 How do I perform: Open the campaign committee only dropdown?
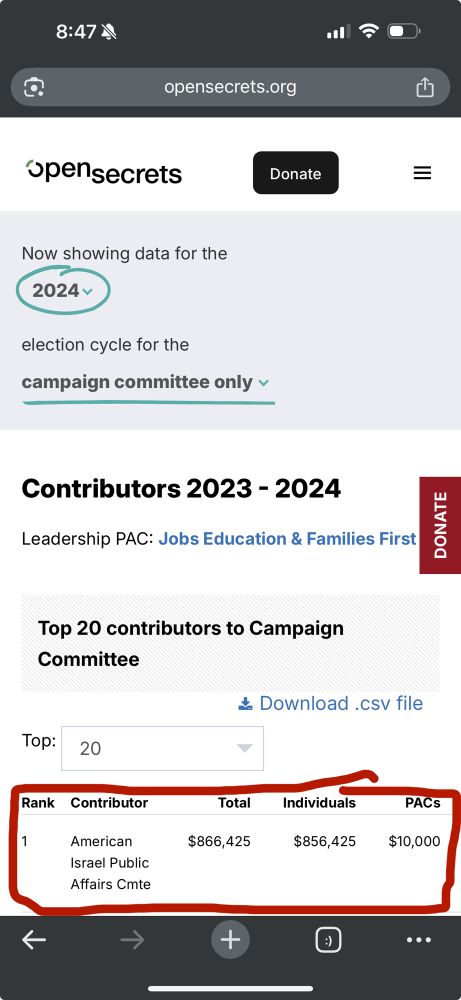coord(145,382)
